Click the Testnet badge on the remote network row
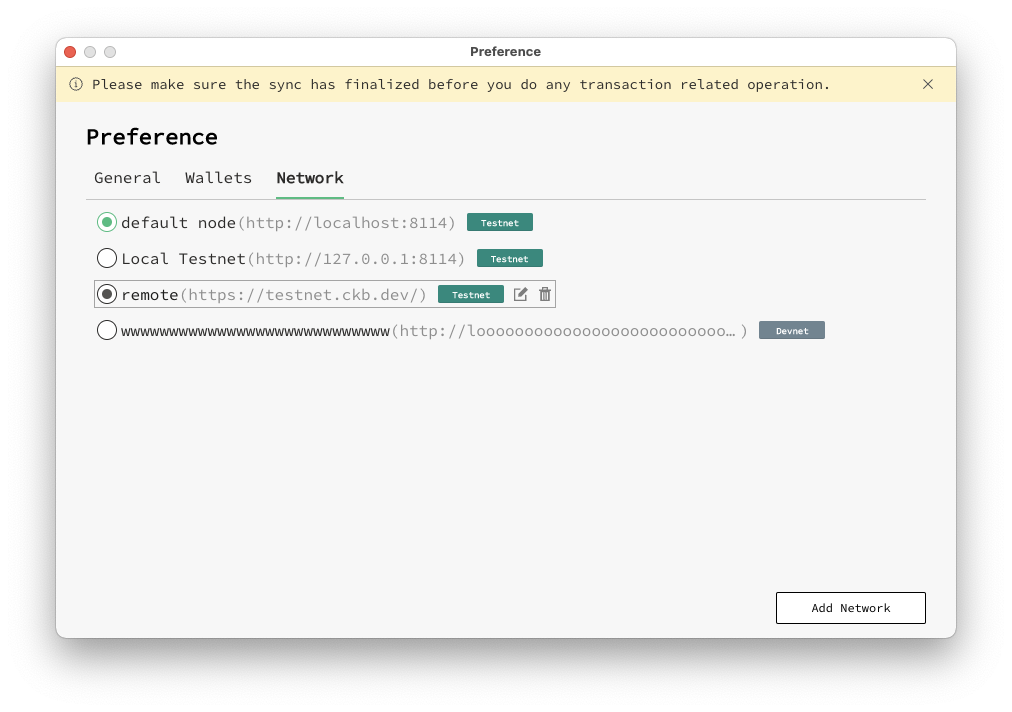The height and width of the screenshot is (712, 1012). pos(470,294)
